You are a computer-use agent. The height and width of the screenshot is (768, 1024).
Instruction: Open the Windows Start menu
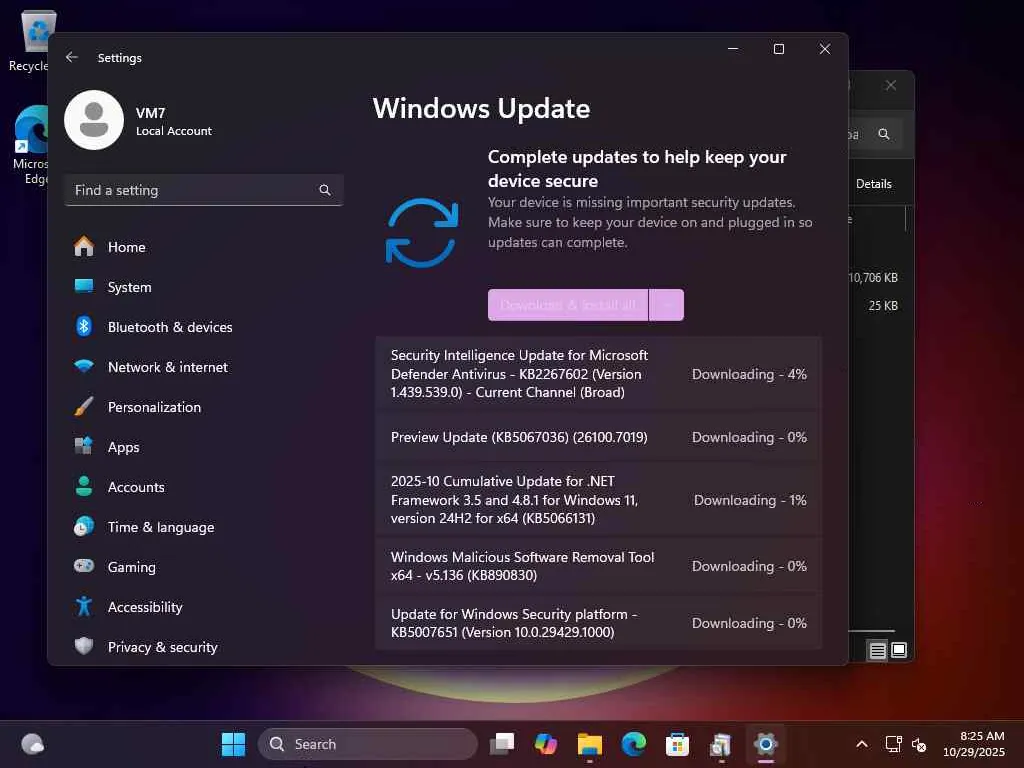click(233, 744)
